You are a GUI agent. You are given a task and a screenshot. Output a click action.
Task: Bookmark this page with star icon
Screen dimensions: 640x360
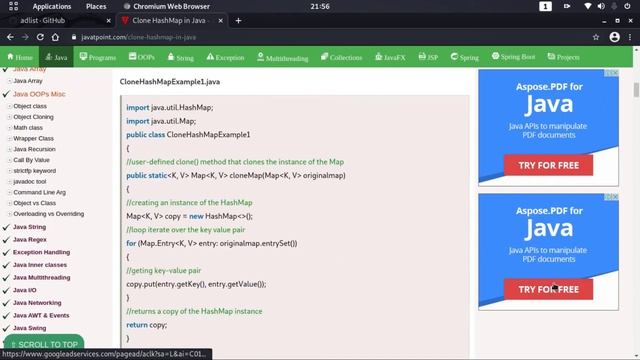point(596,37)
